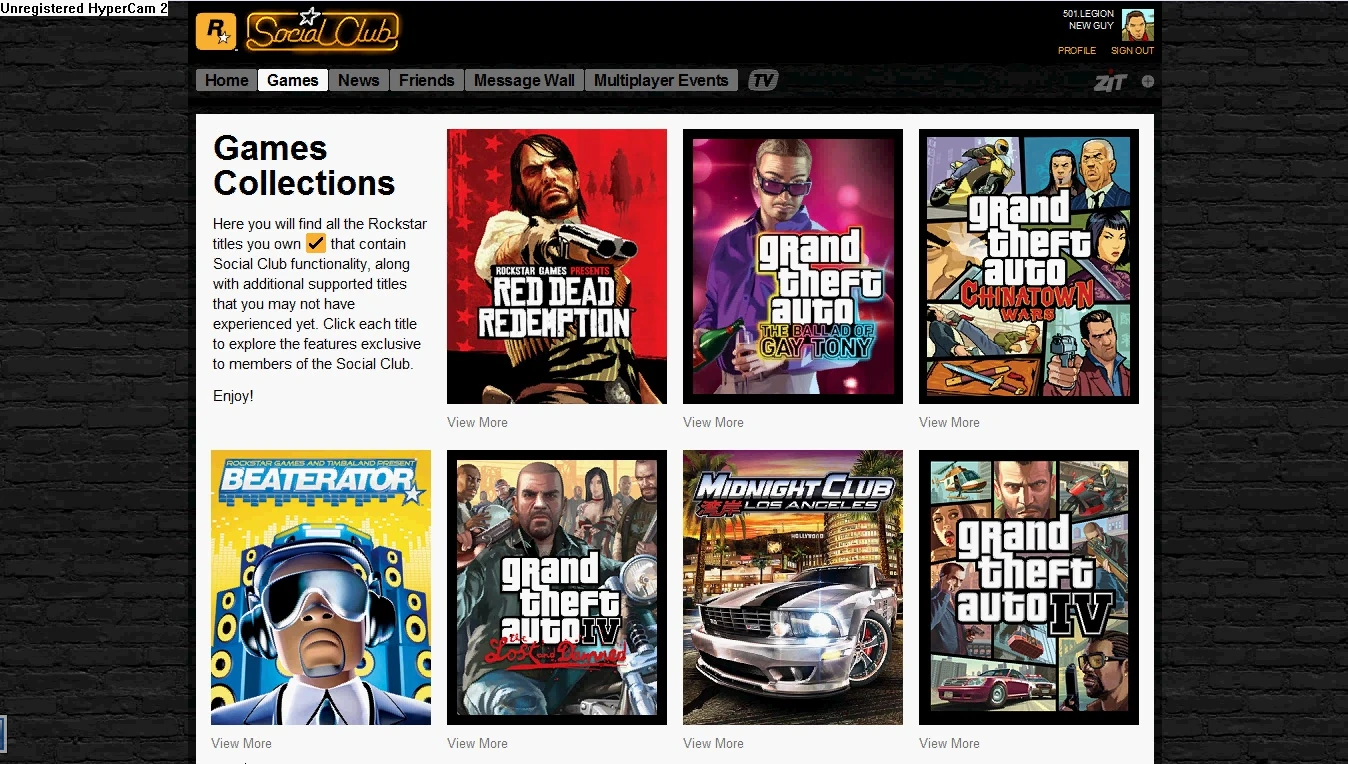Image resolution: width=1348 pixels, height=764 pixels.
Task: Open the Multiplayer Events tab
Action: click(661, 80)
